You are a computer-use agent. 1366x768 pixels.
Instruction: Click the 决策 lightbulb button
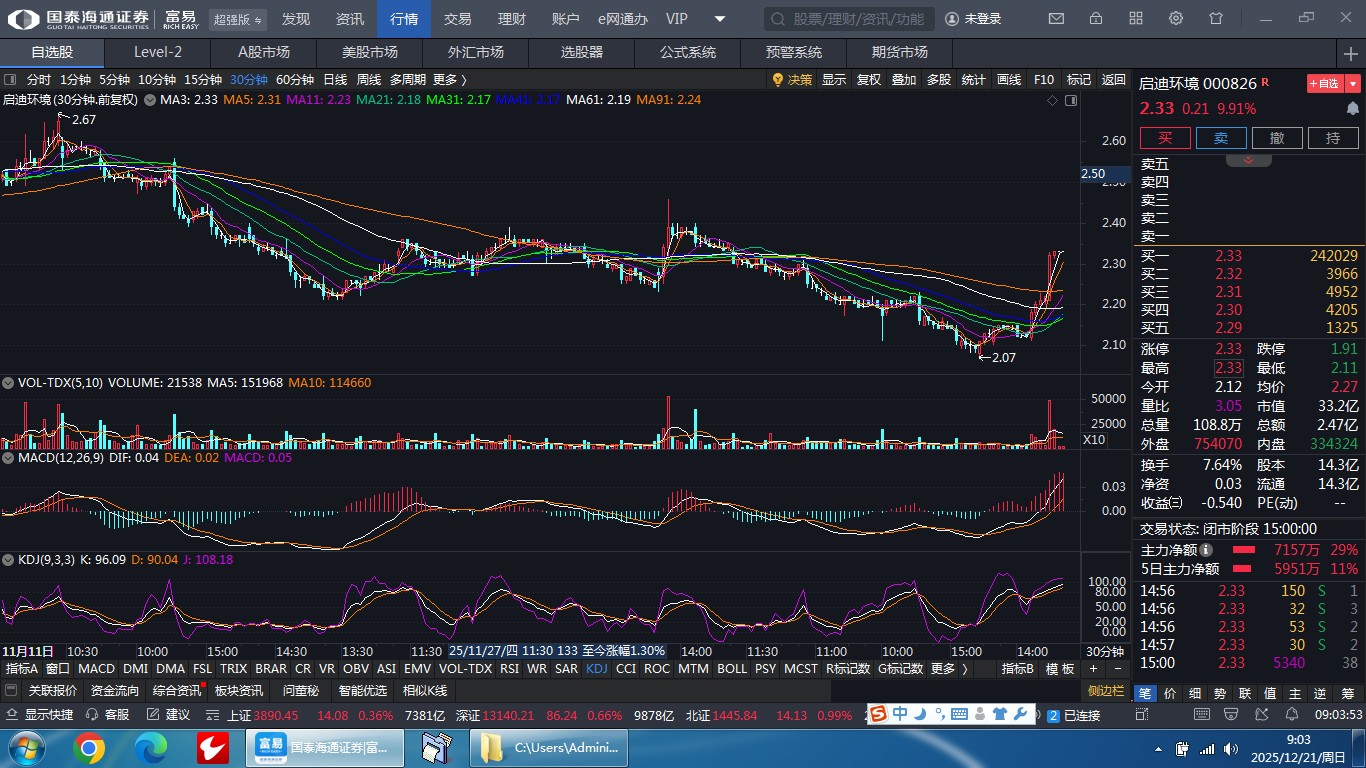(792, 79)
